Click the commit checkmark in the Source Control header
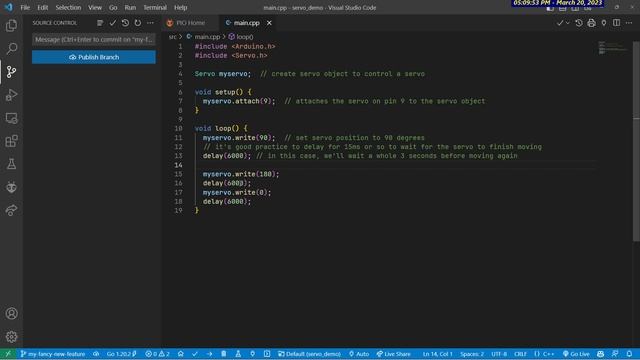The height and width of the screenshot is (360, 640). [x=113, y=23]
